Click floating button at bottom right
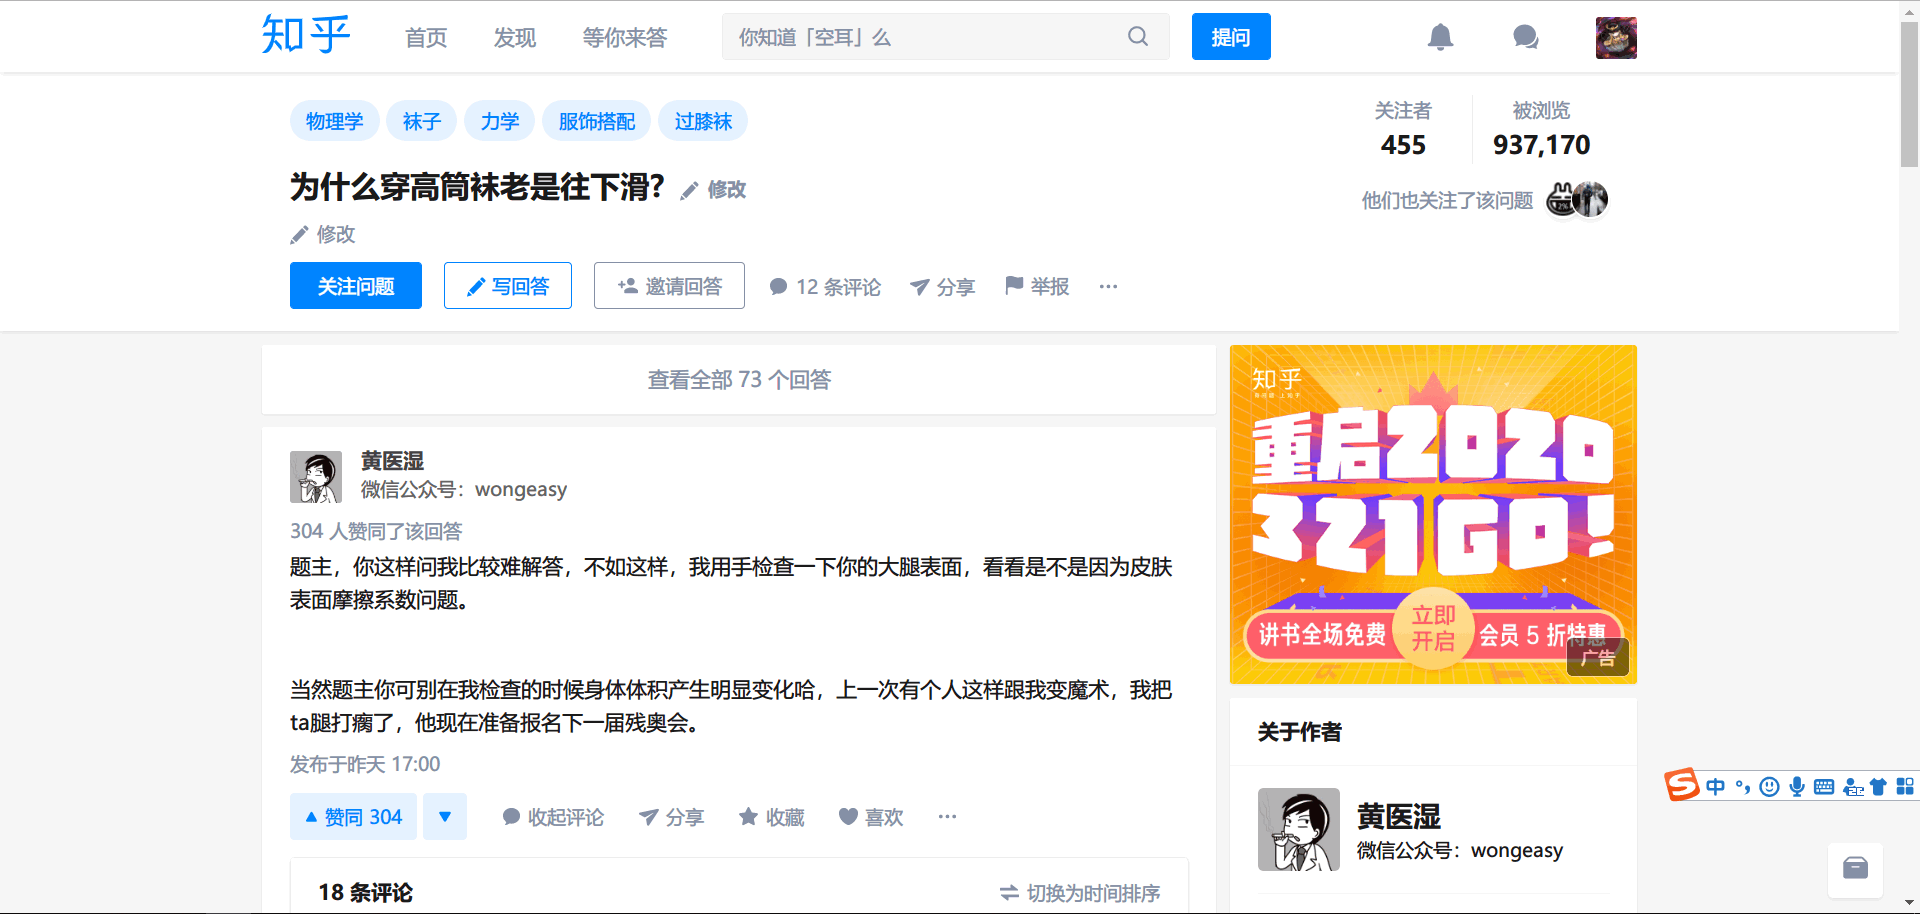Image resolution: width=1920 pixels, height=914 pixels. tap(1855, 868)
